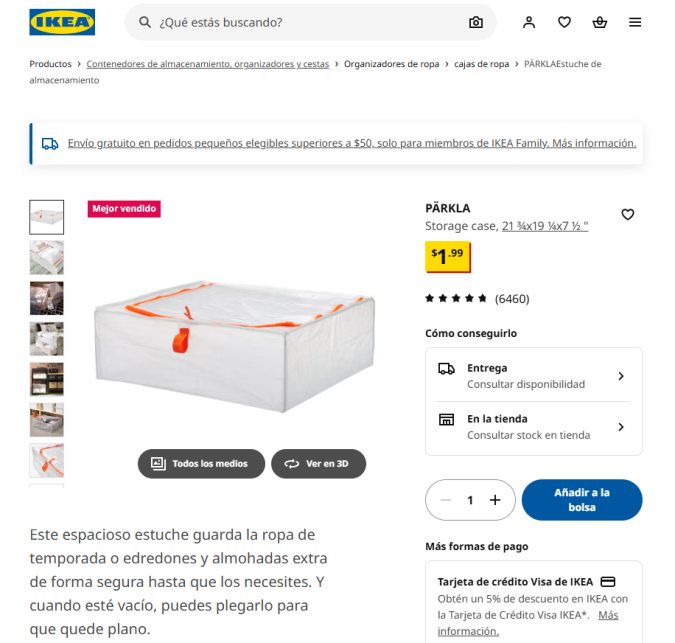The width and height of the screenshot is (675, 643).
Task: Open camera visual search icon
Action: point(475,22)
